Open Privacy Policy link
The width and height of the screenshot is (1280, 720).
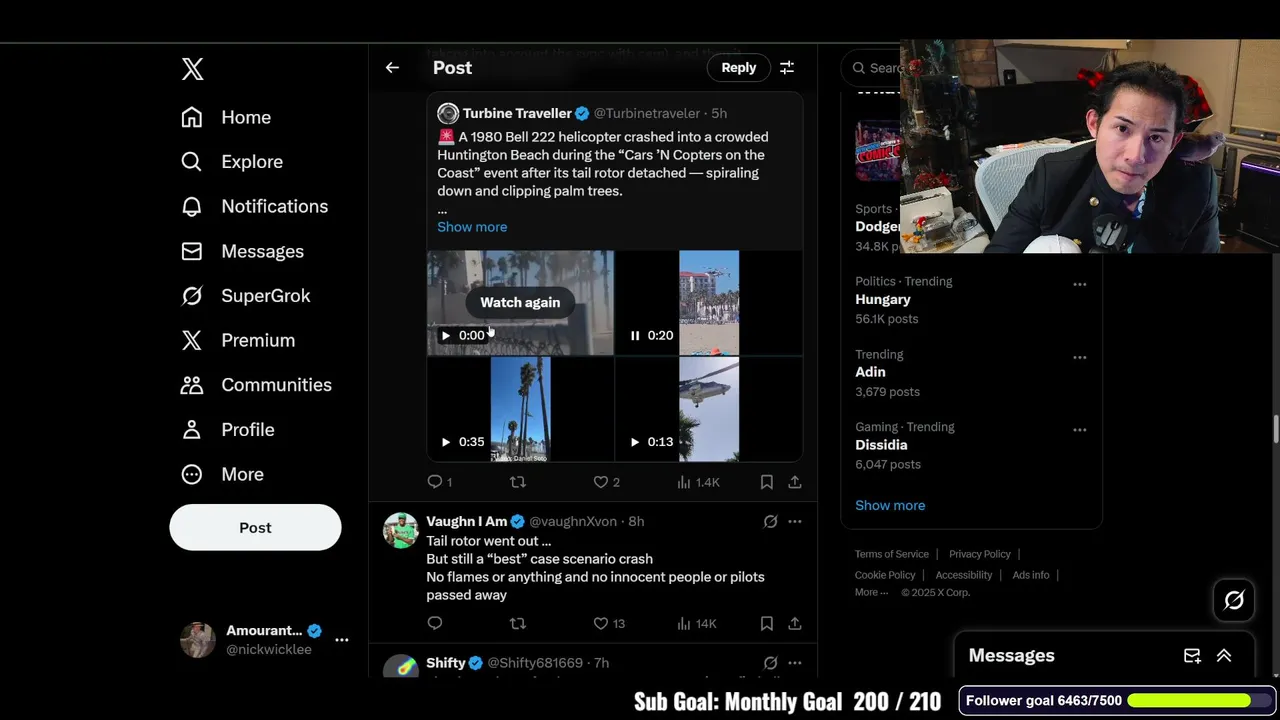point(980,554)
